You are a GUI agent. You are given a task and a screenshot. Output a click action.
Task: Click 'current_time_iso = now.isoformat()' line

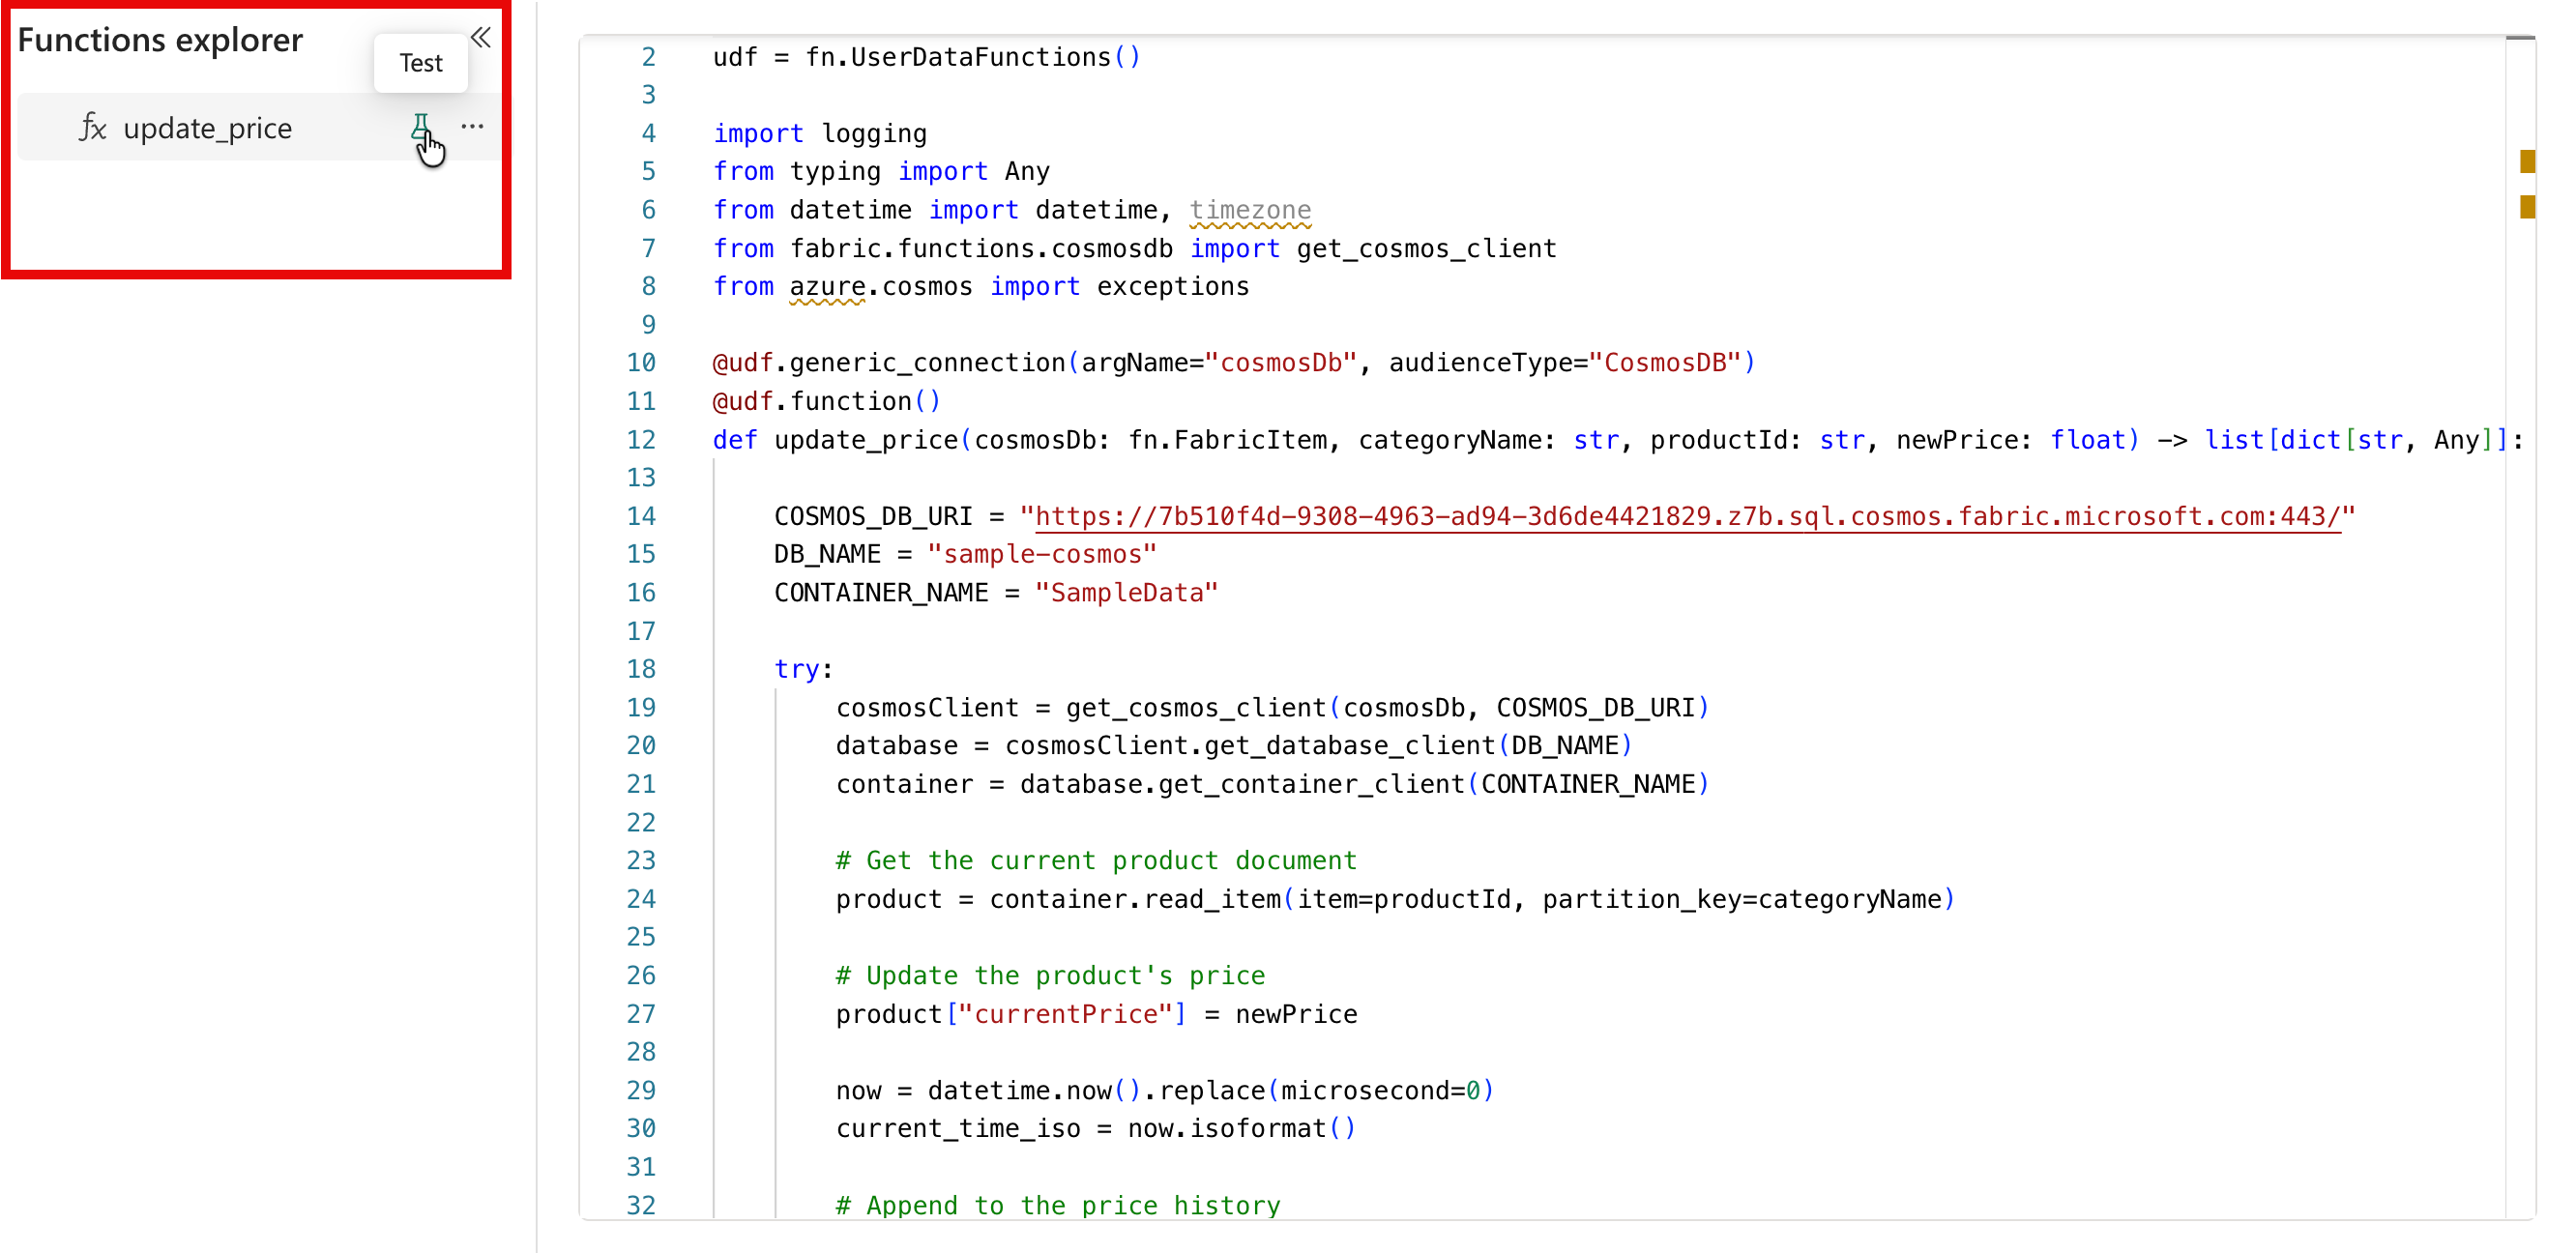[x=1096, y=1129]
